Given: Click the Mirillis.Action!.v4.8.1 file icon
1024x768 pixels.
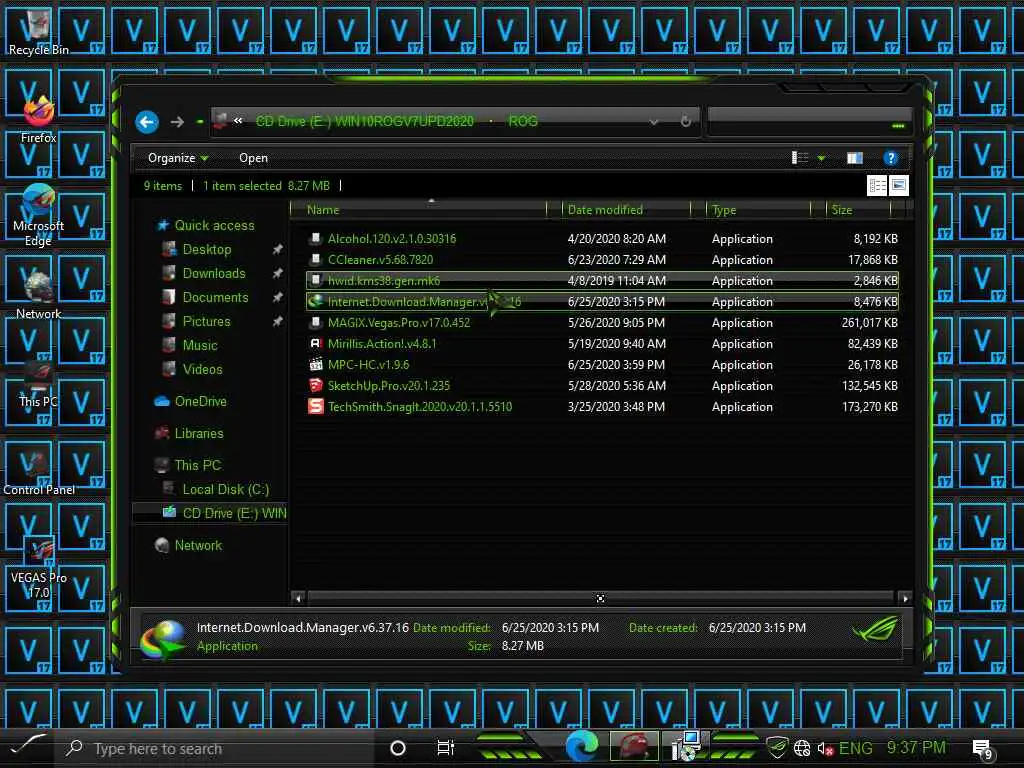Looking at the screenshot, I should coord(315,344).
